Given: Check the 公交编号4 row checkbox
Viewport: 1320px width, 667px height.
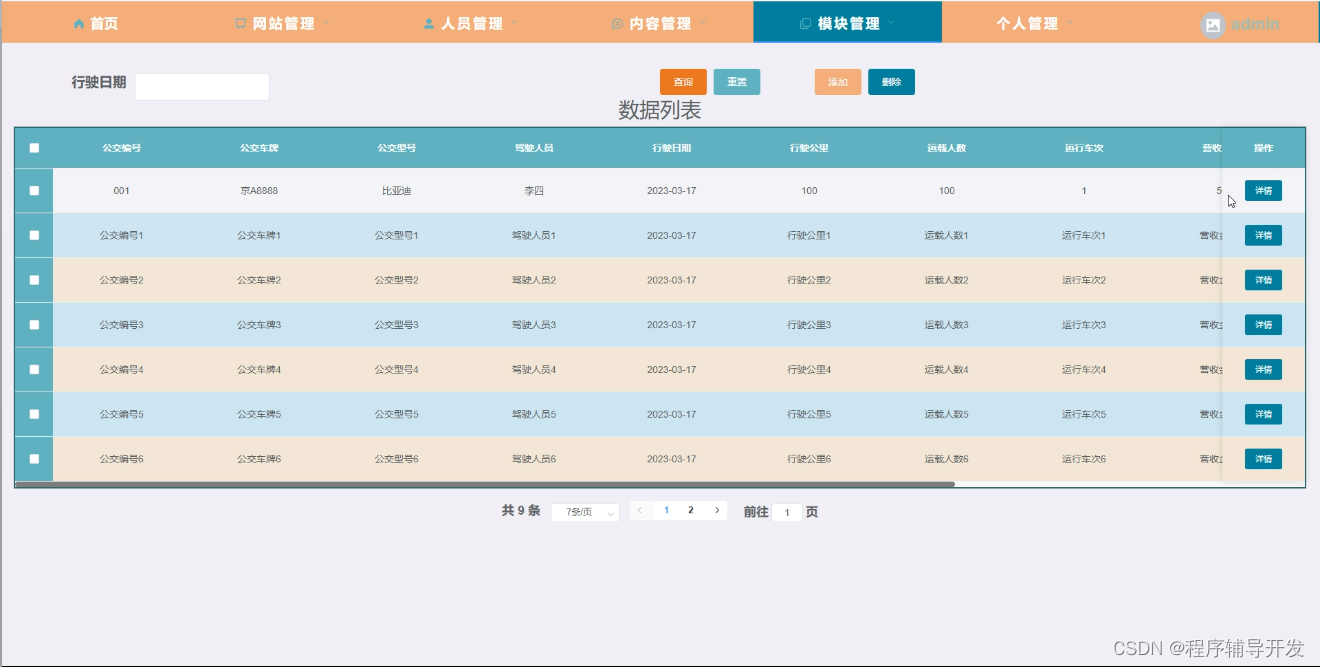Looking at the screenshot, I should point(34,369).
